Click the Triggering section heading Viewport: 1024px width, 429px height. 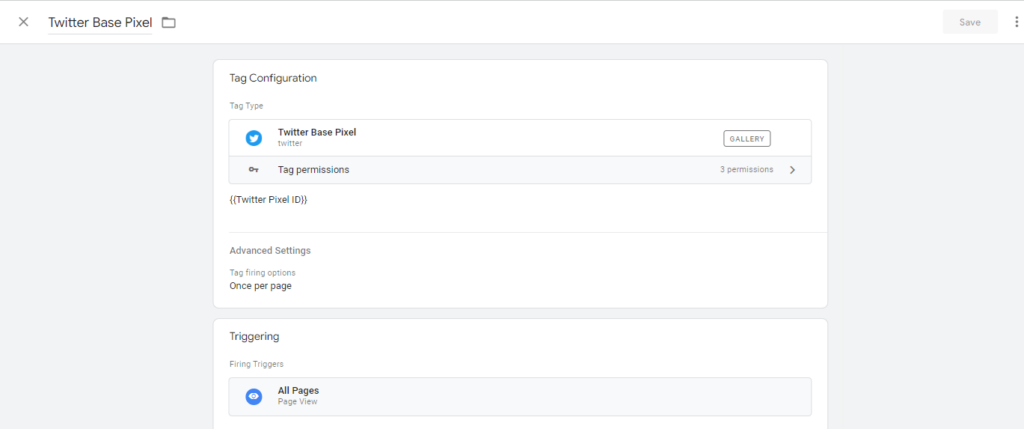point(254,337)
